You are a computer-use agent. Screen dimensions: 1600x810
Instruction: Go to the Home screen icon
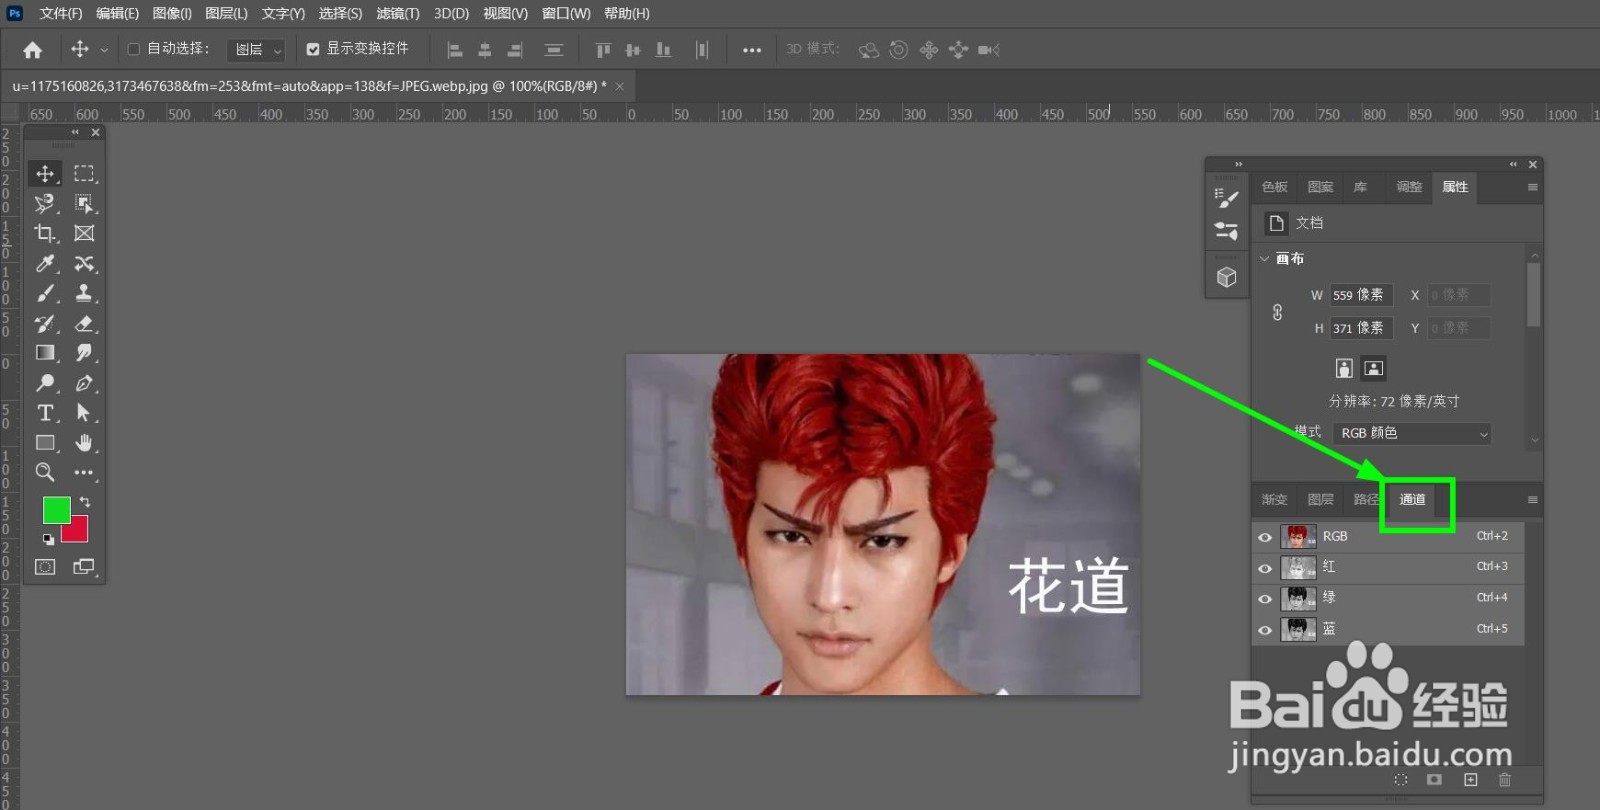coord(32,49)
